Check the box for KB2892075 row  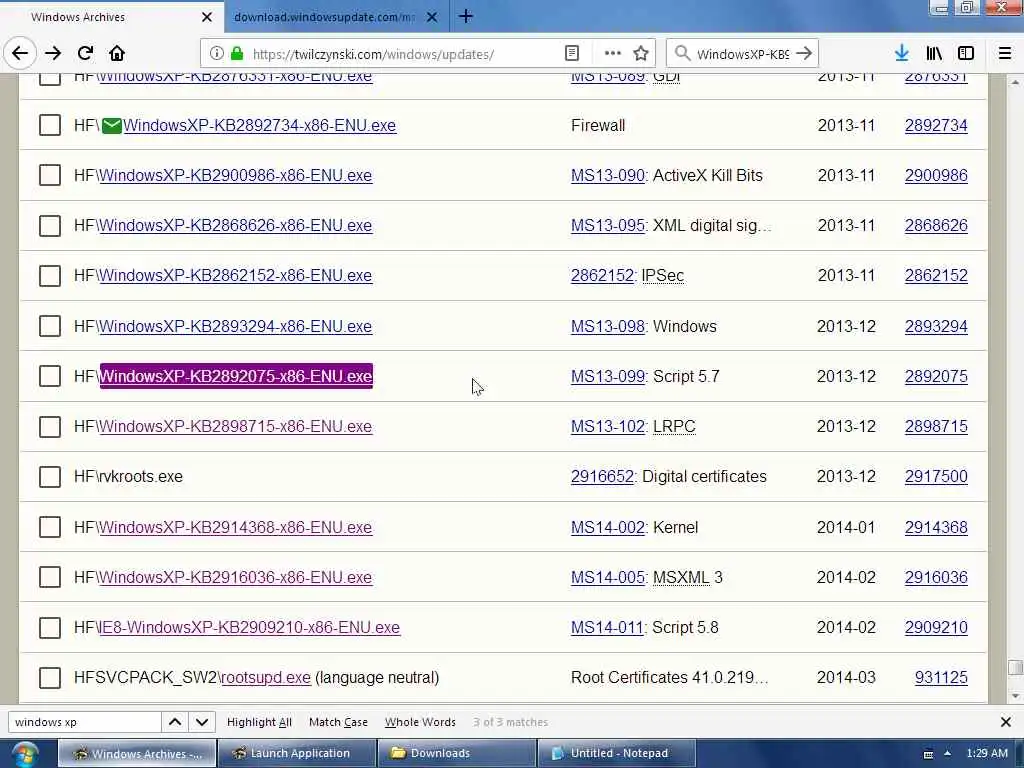click(50, 376)
